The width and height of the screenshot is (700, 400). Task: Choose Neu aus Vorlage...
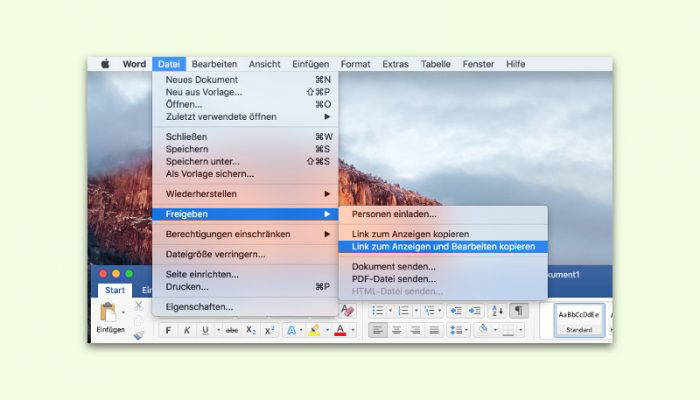point(245,92)
